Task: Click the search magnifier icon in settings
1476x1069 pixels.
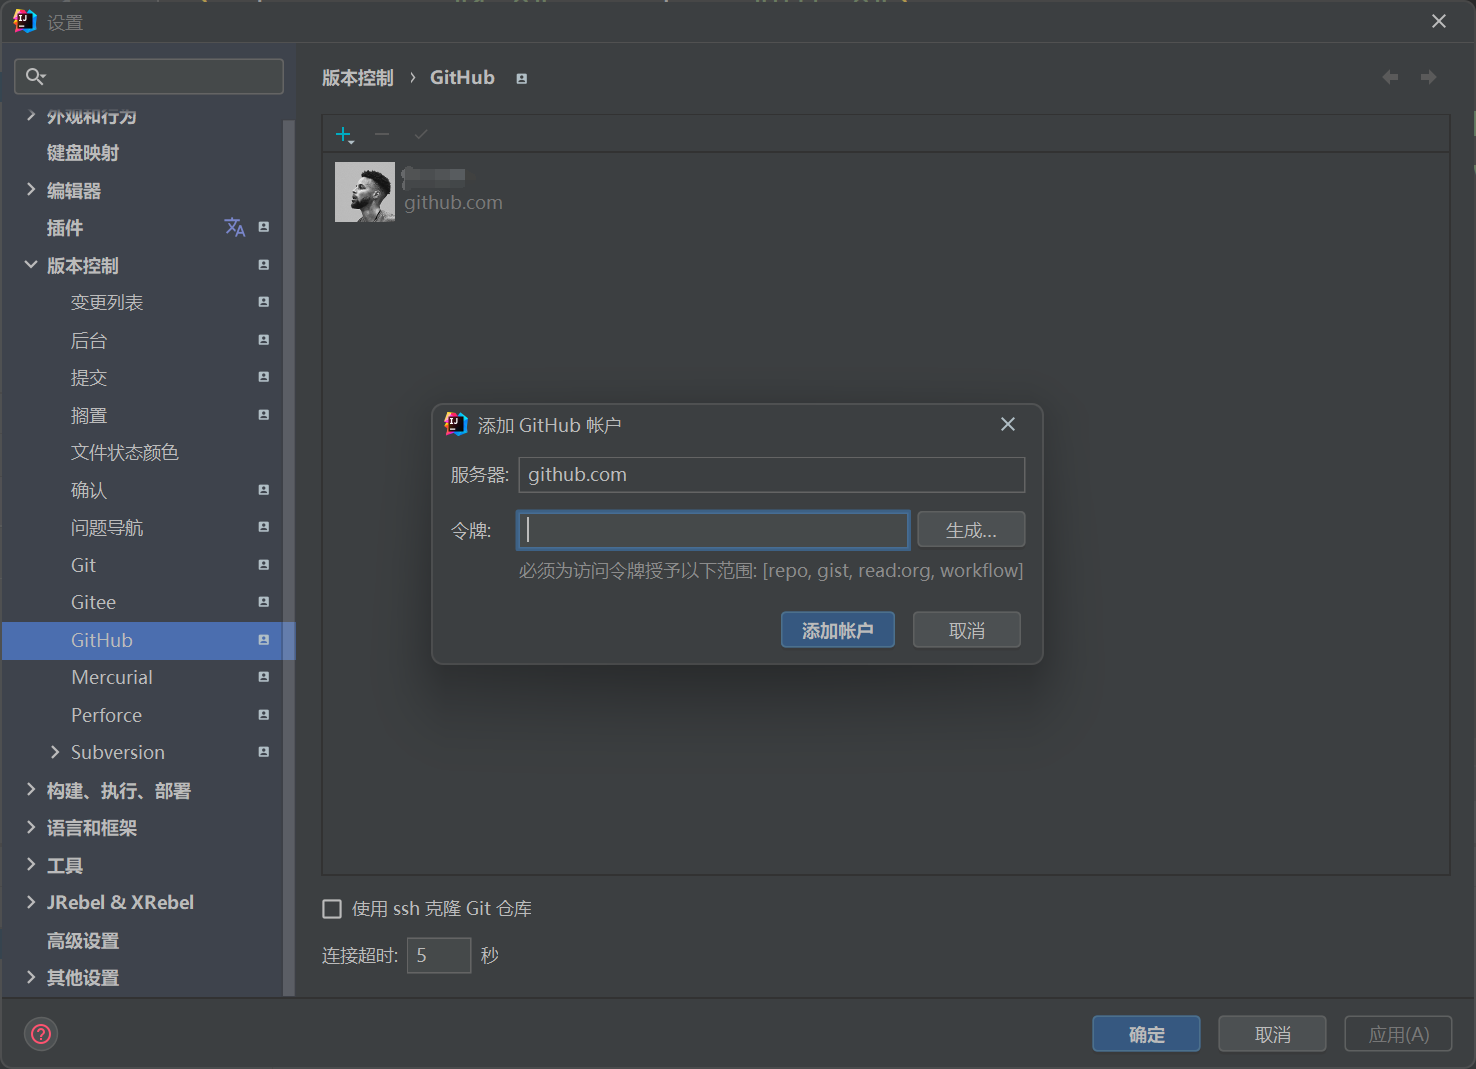Action: click(36, 76)
